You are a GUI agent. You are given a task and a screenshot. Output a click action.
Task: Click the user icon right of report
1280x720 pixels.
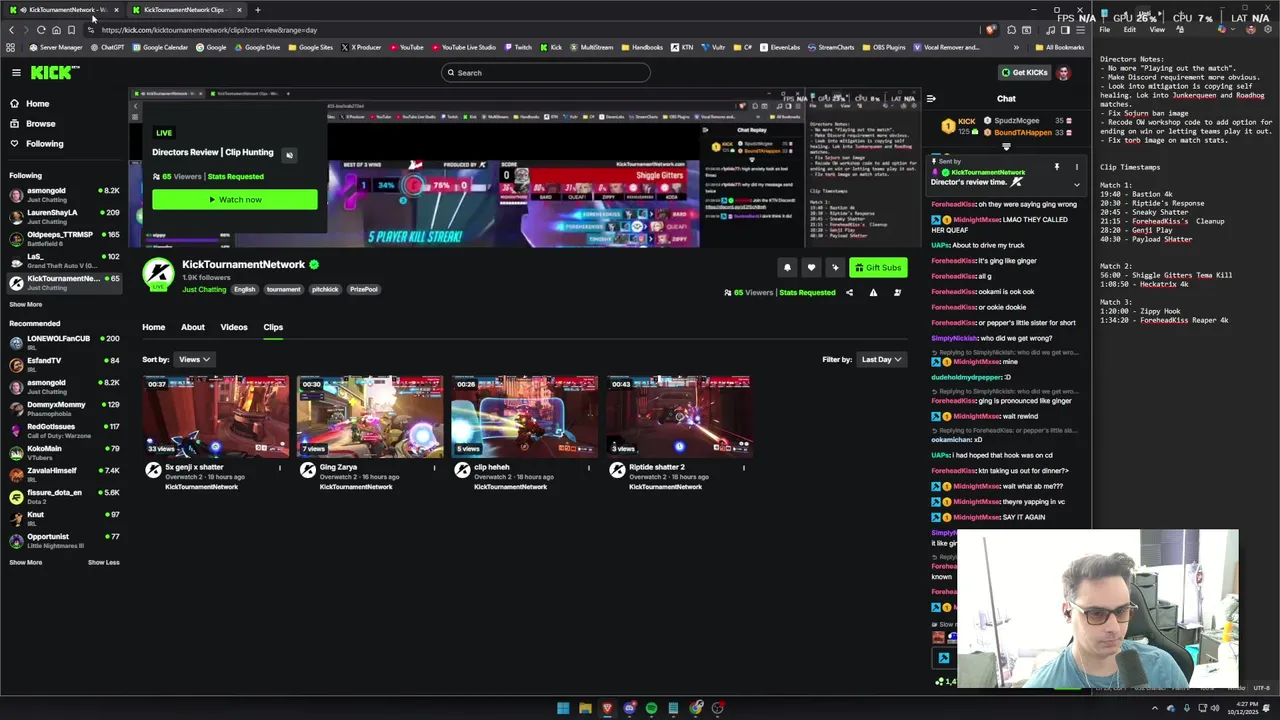point(897,293)
